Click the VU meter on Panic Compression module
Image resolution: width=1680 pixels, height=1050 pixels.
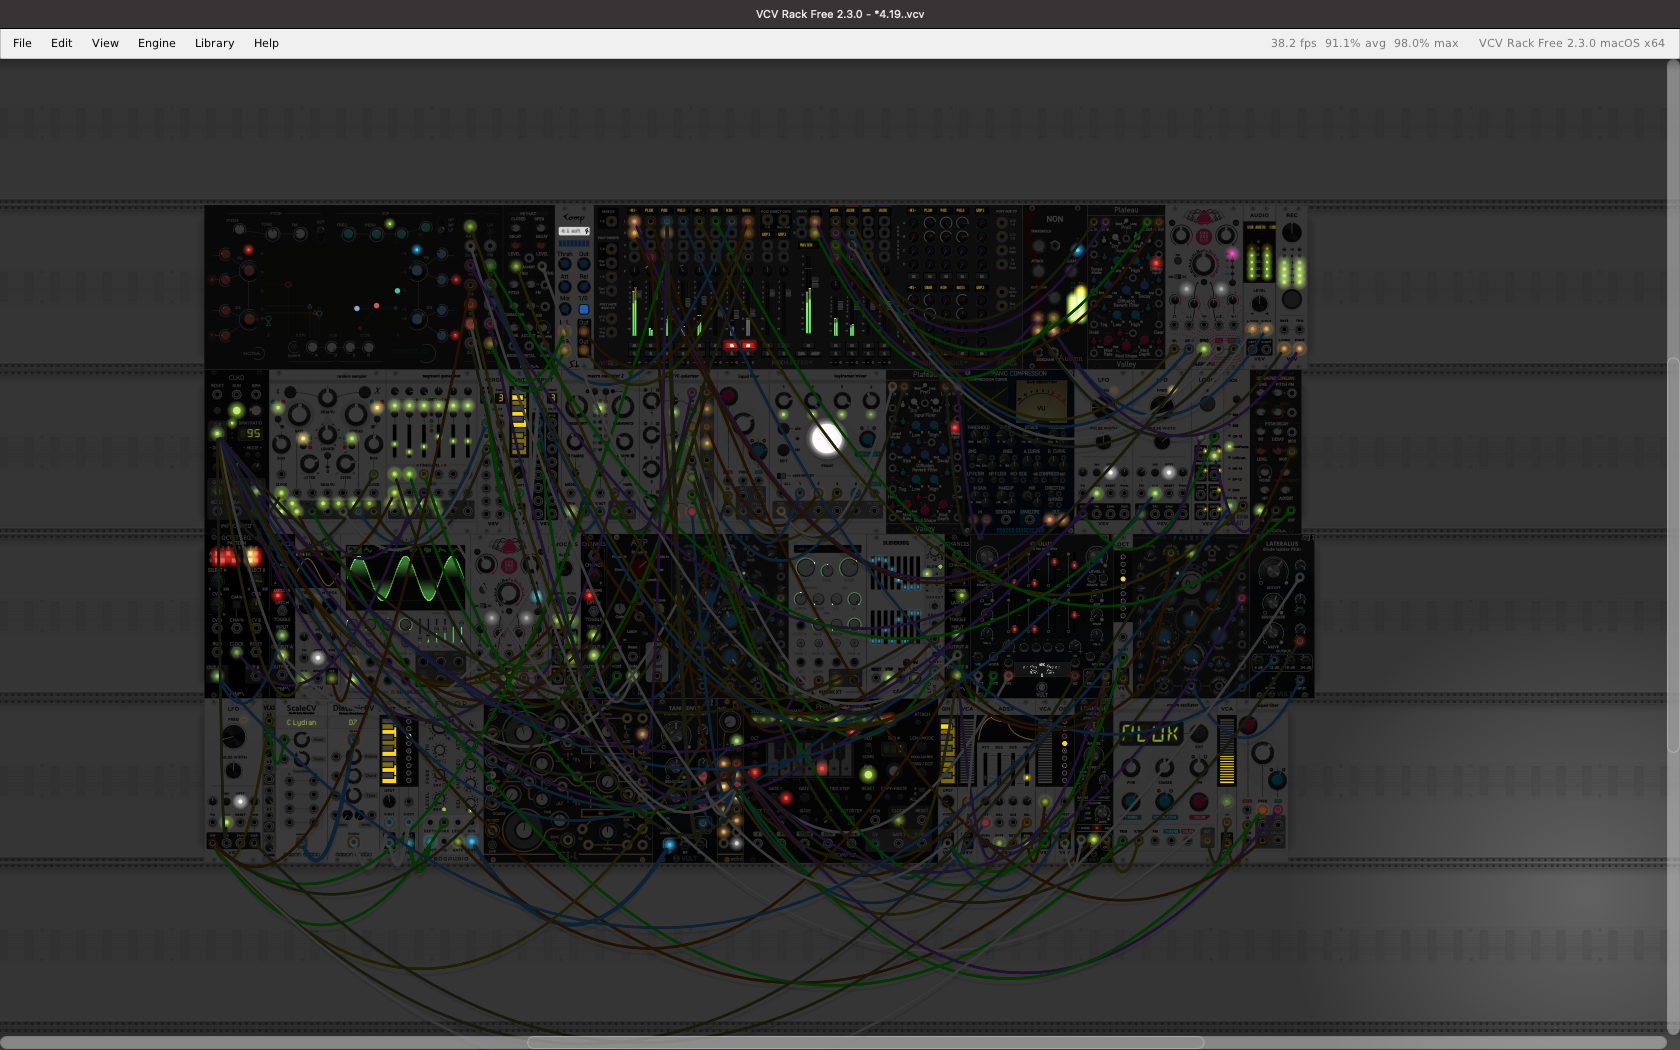tap(1040, 402)
